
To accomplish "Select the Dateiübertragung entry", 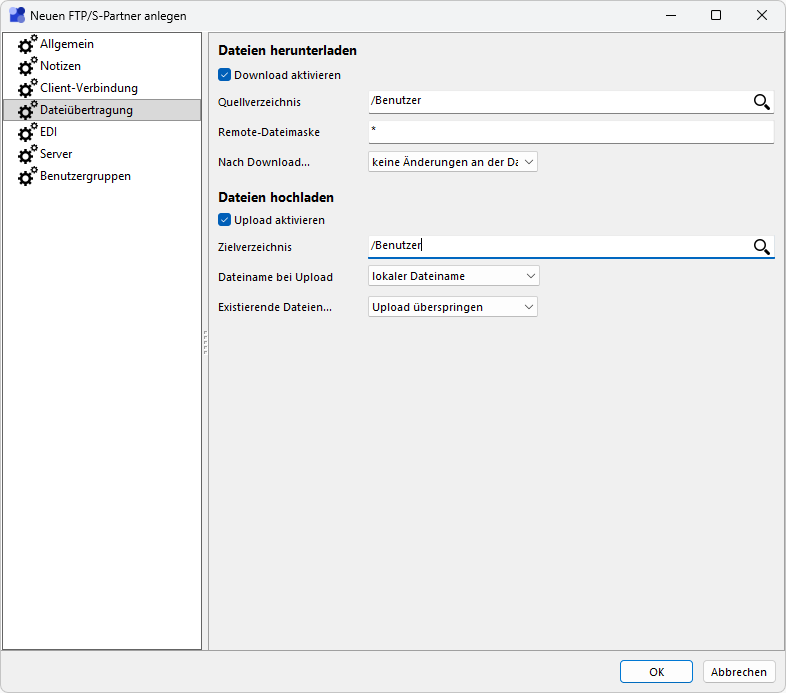I will coord(102,110).
